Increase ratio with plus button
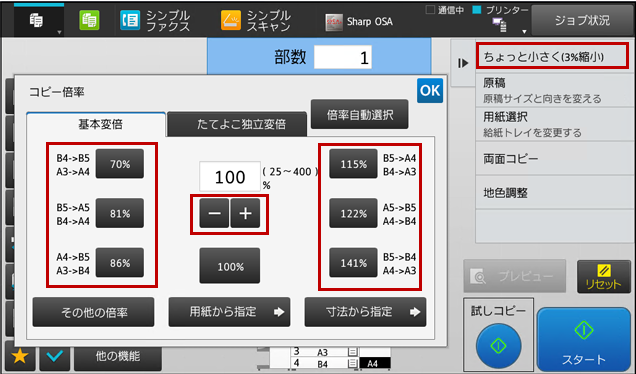The height and width of the screenshot is (374, 636). (245, 213)
